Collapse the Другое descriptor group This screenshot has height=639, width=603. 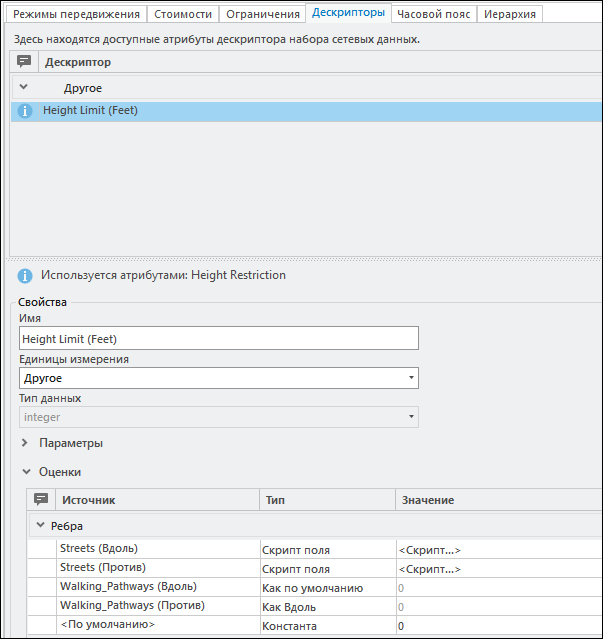[x=24, y=88]
